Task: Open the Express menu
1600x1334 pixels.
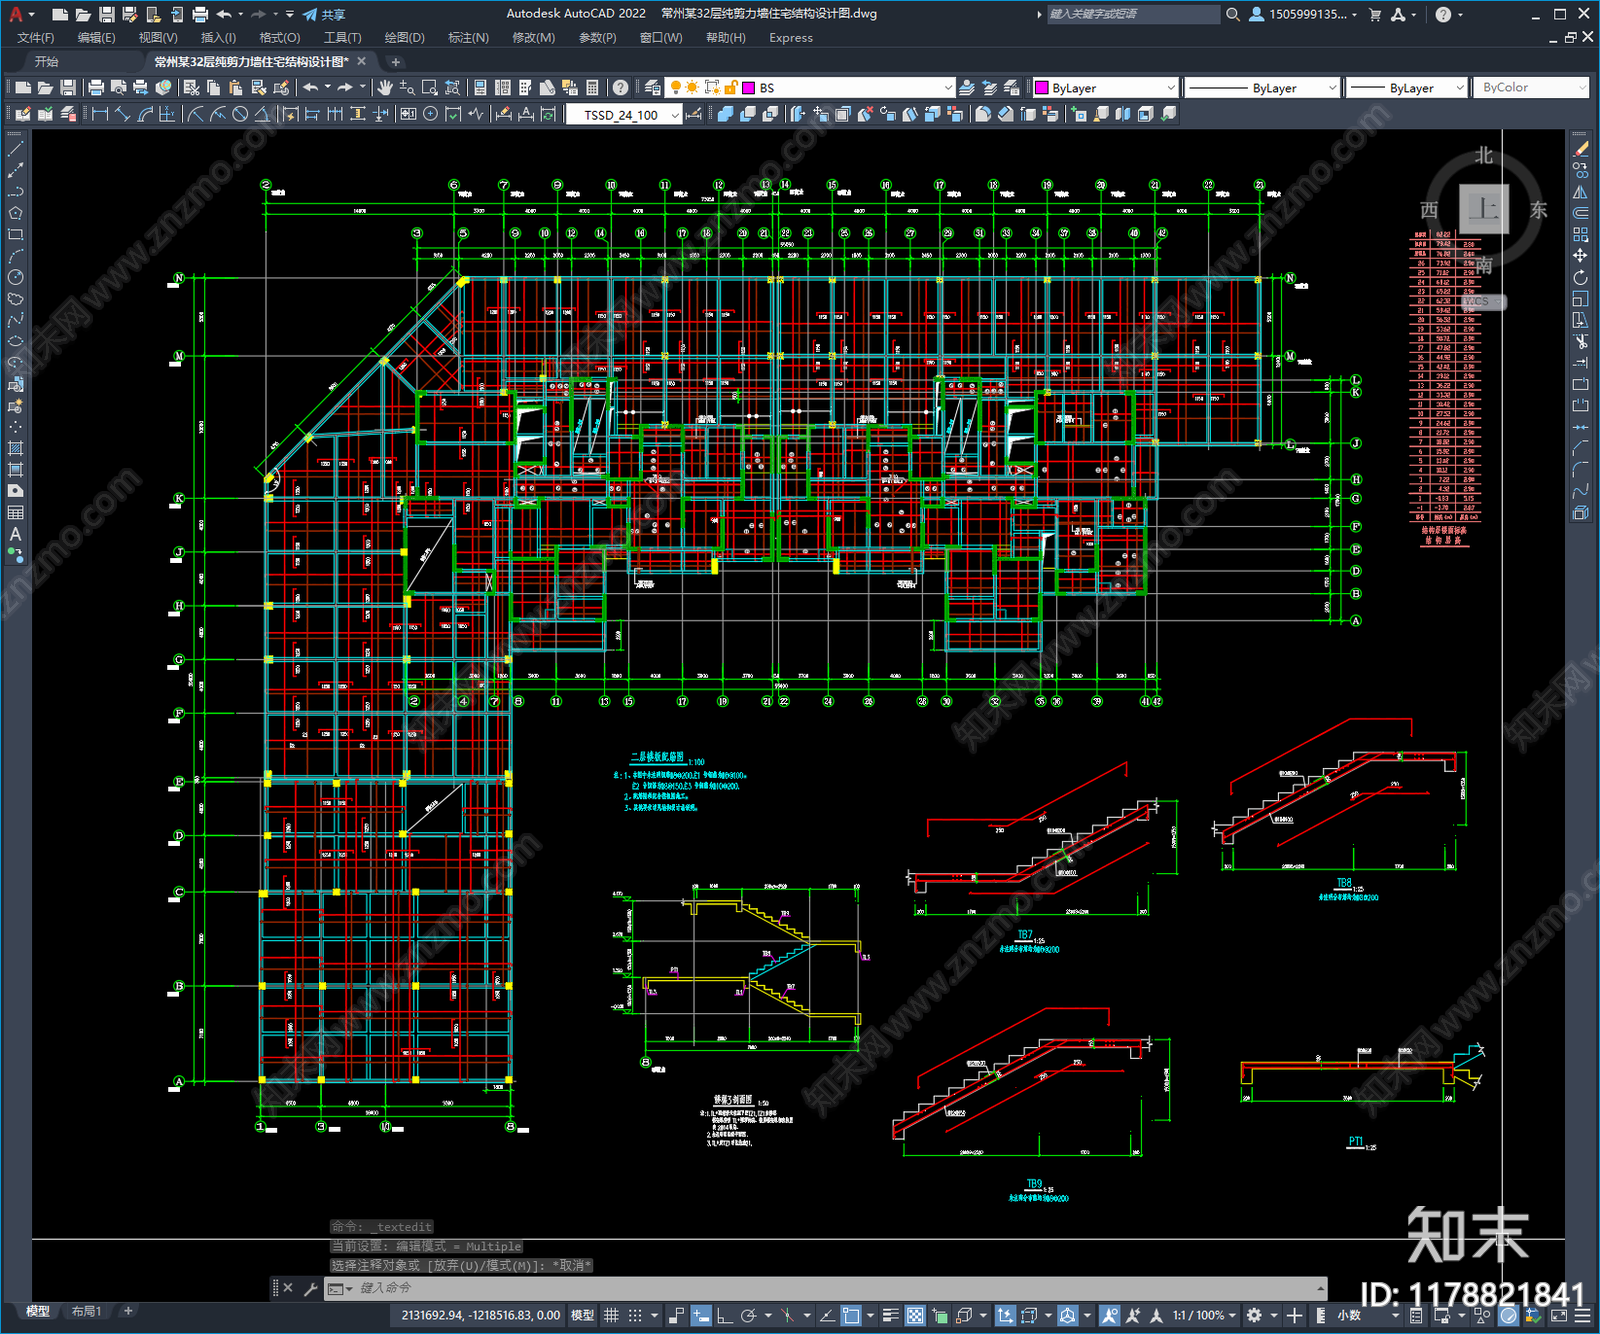Action: coord(791,38)
